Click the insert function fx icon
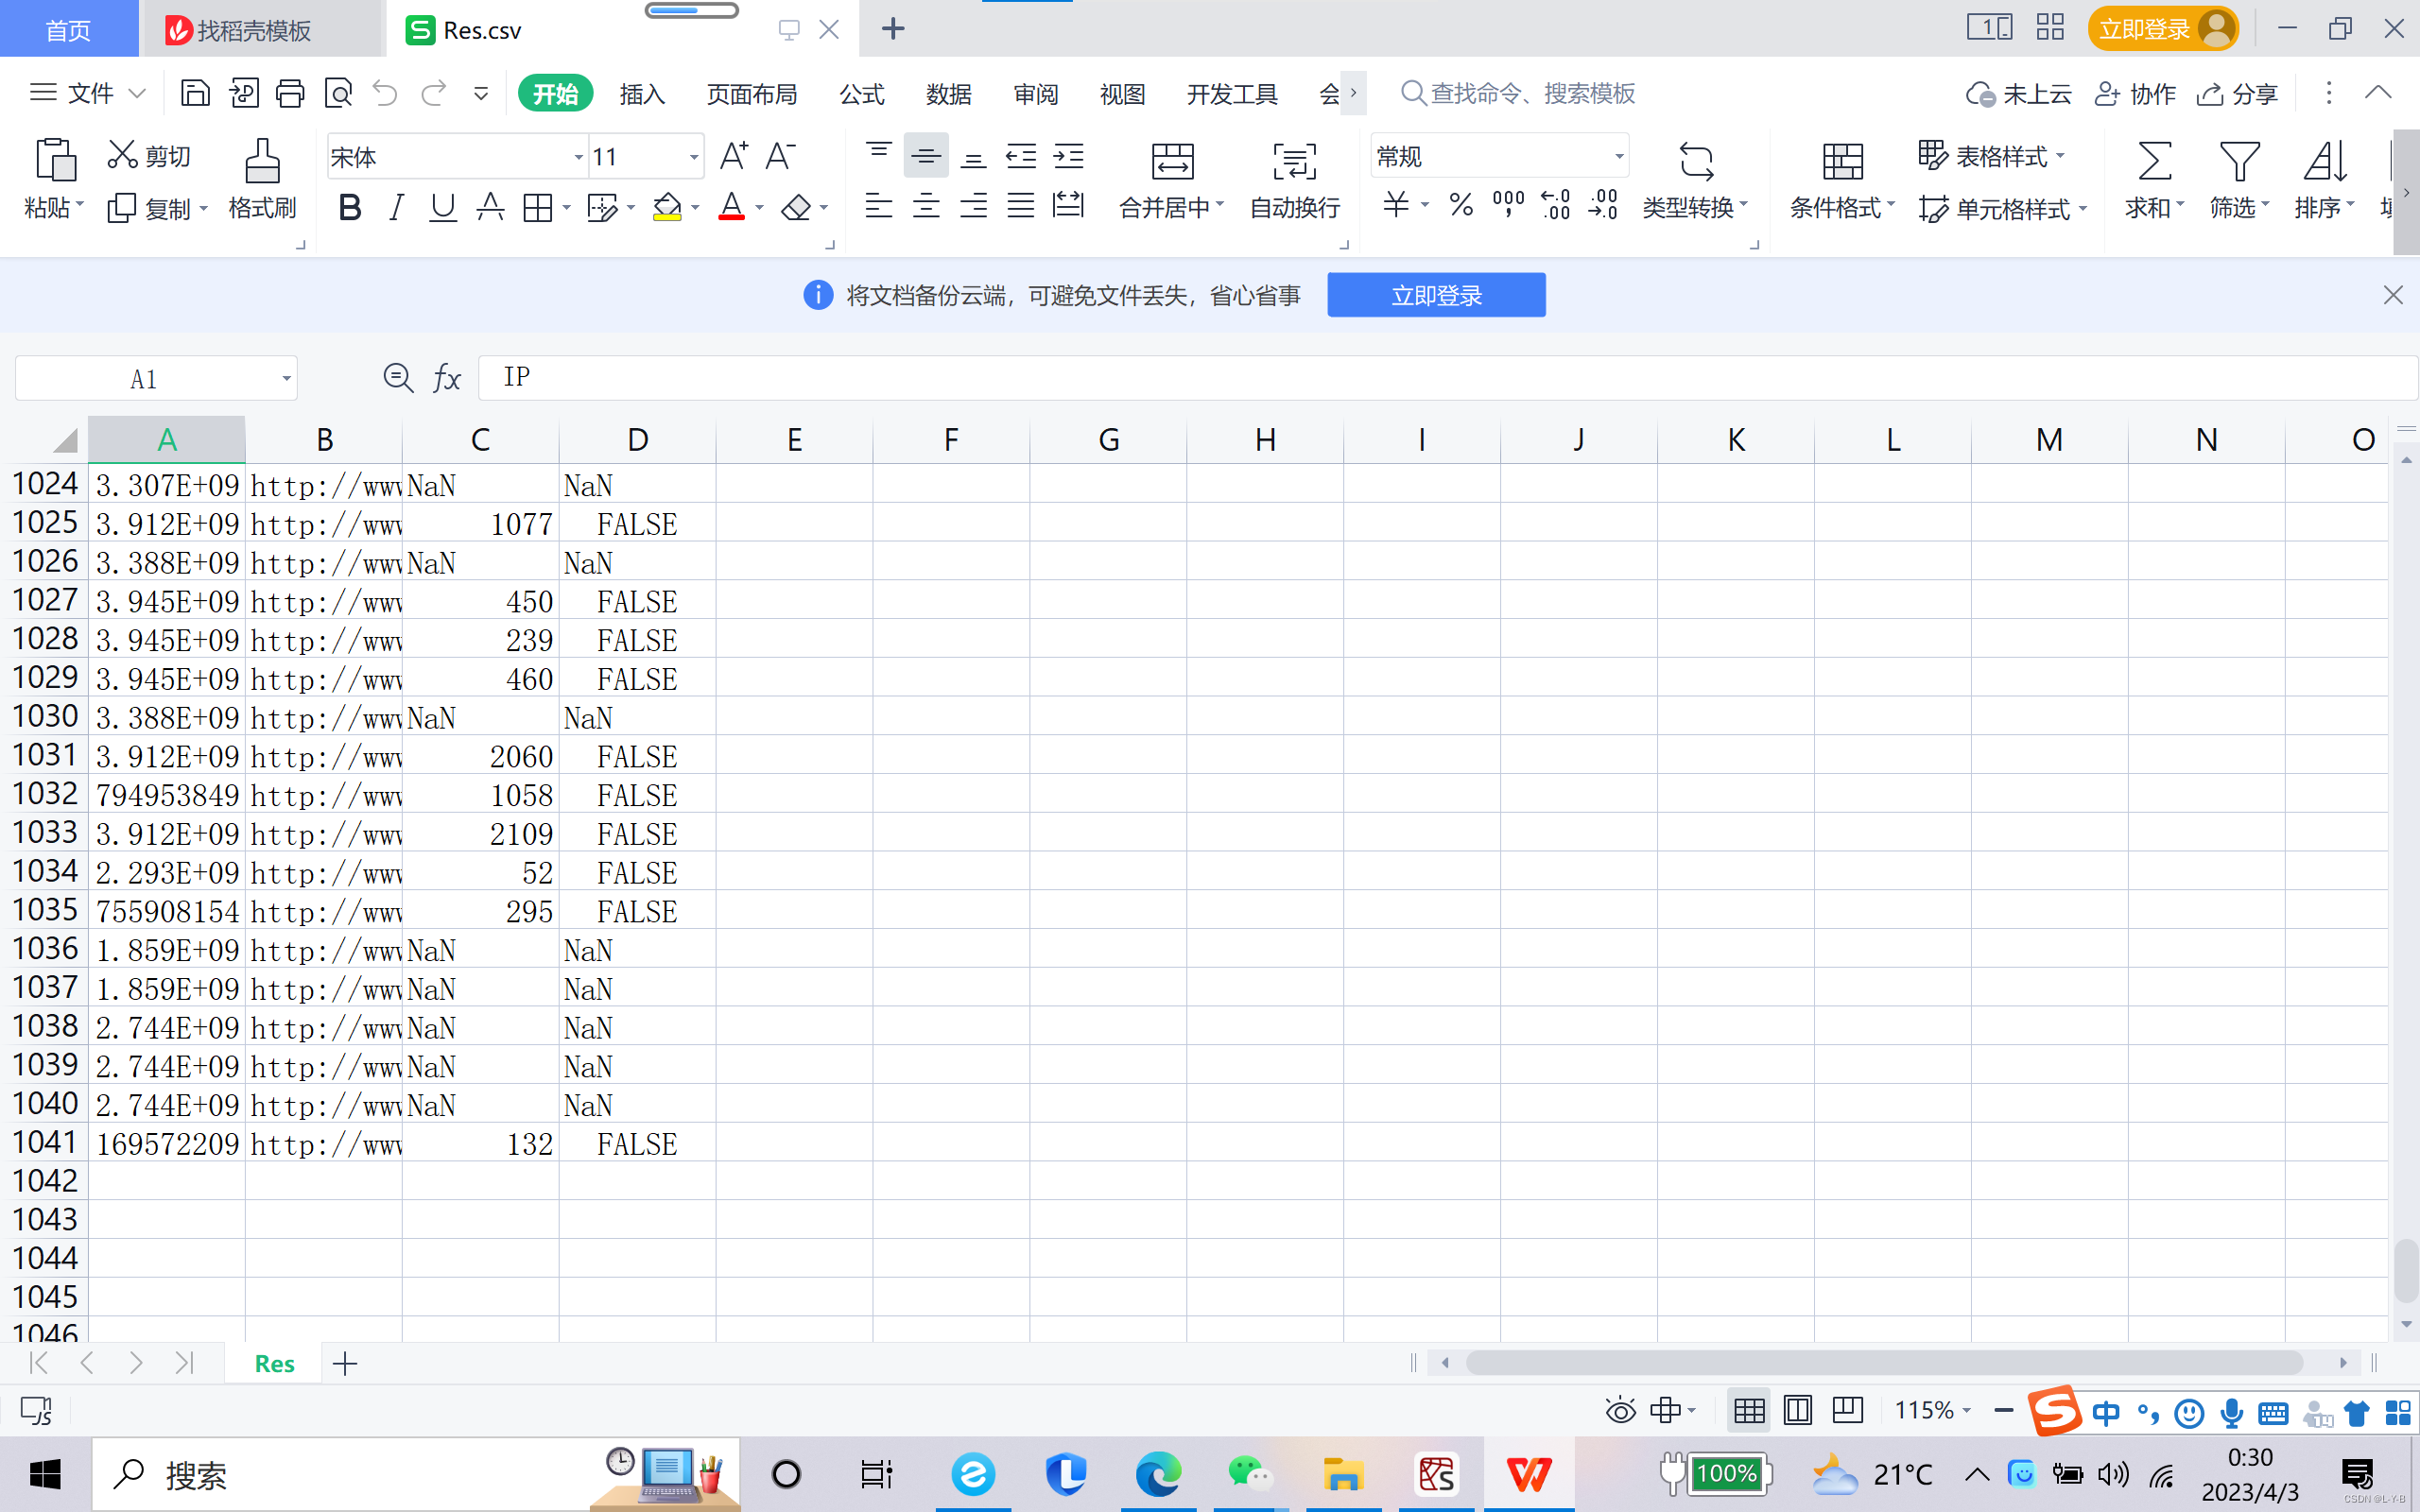The height and width of the screenshot is (1512, 2420). click(446, 378)
